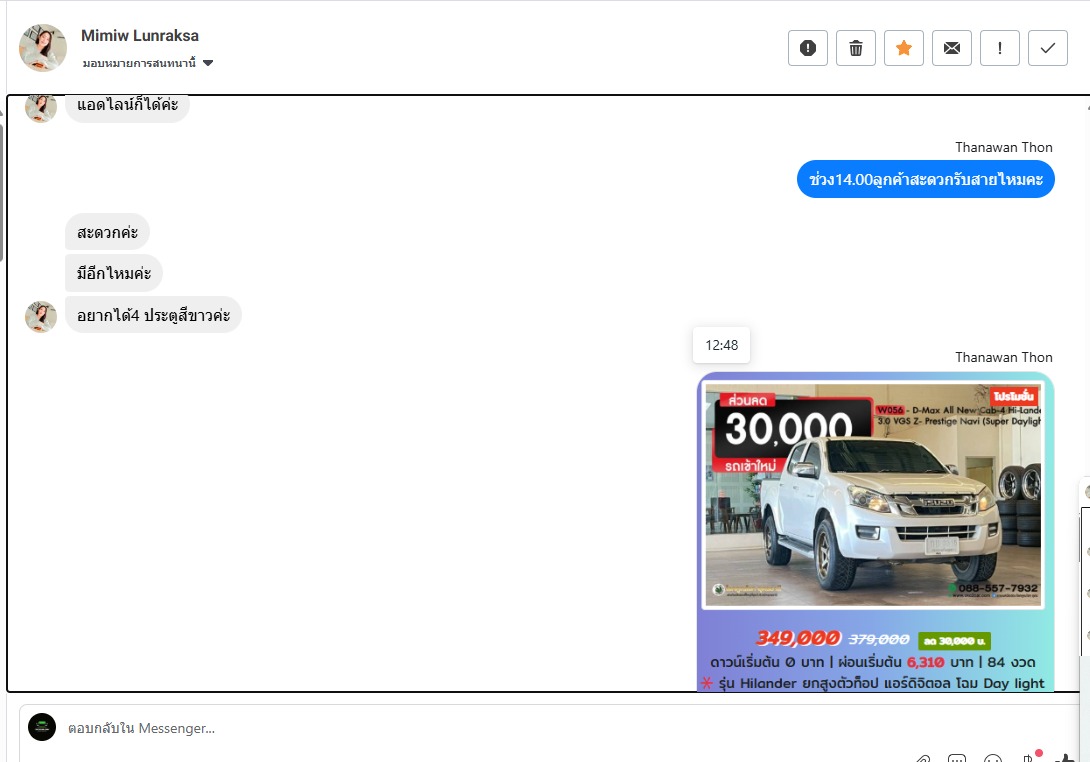
Task: Open the มอบหมายการสนทนานี้ assign dropdown
Action: (147, 63)
